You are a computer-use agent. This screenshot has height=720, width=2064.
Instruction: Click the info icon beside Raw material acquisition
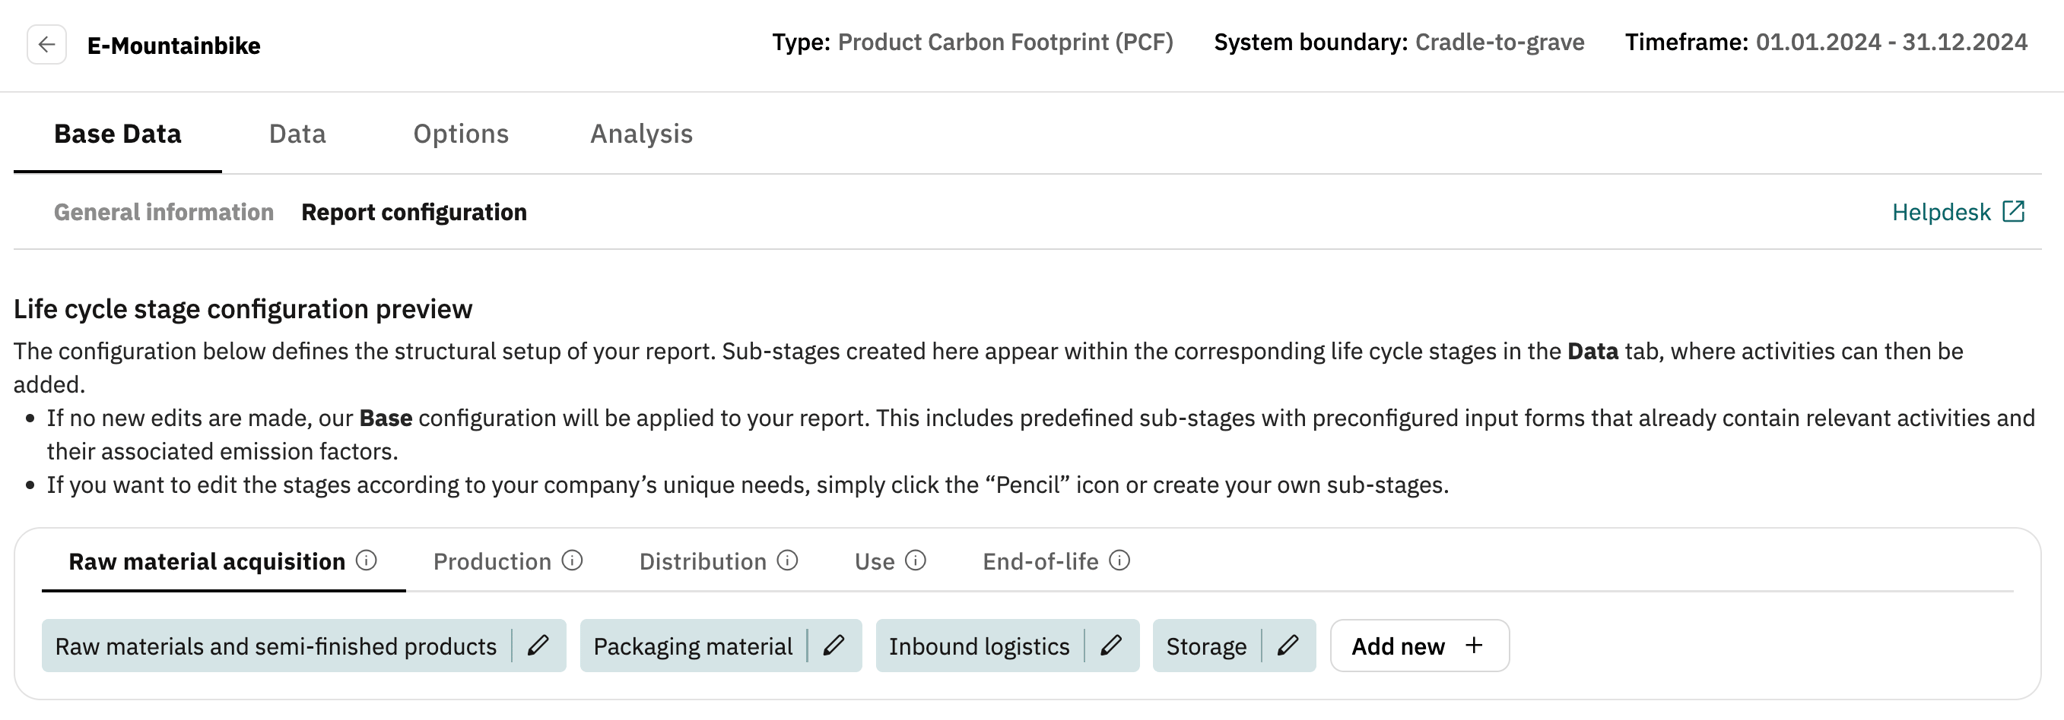367,561
